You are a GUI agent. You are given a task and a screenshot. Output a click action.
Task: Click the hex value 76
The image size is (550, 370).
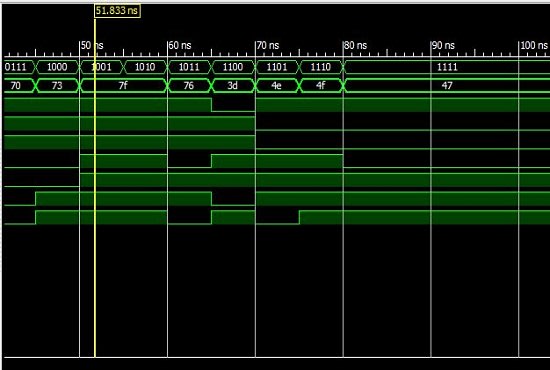pos(189,86)
